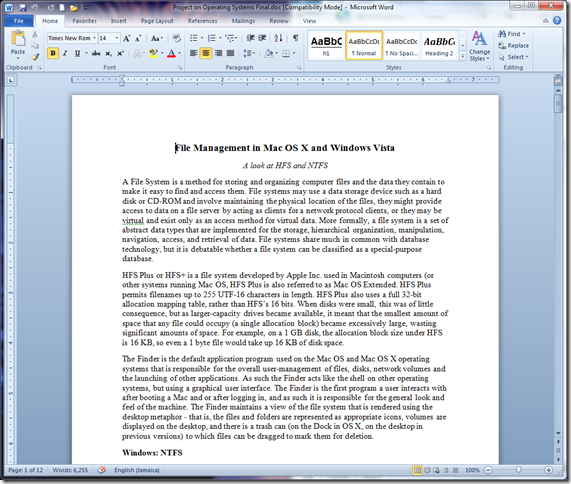Open the Borders dropdown arrow

point(294,54)
